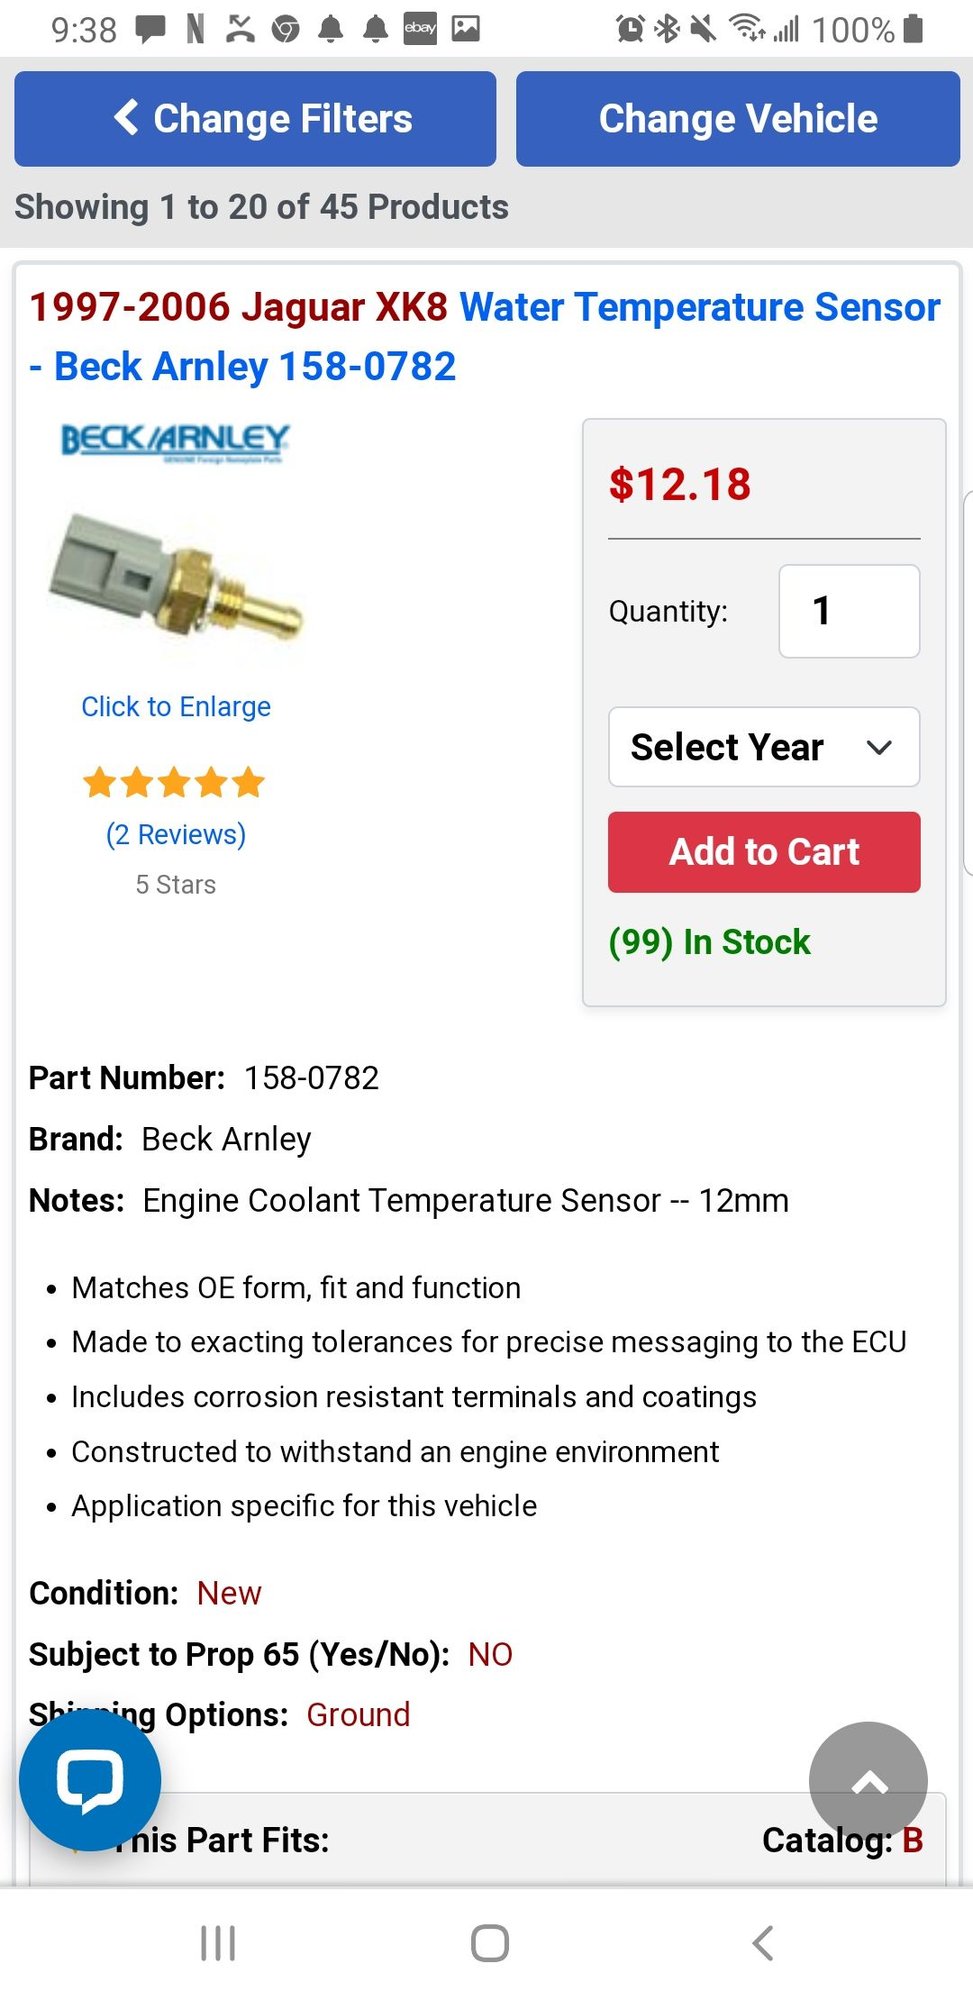
Task: Tap the Android recent apps icon
Action: point(218,1943)
